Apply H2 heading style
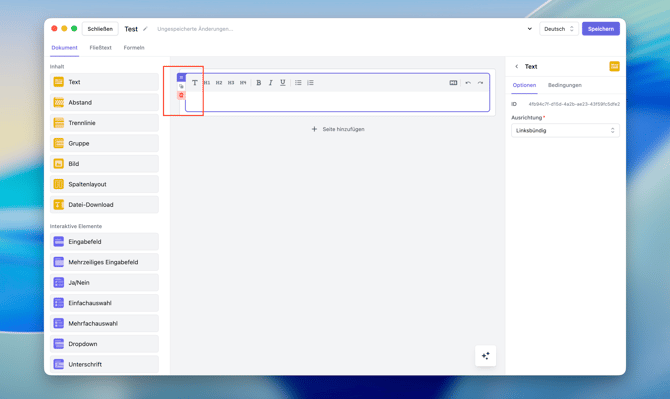The width and height of the screenshot is (670, 399). point(219,83)
